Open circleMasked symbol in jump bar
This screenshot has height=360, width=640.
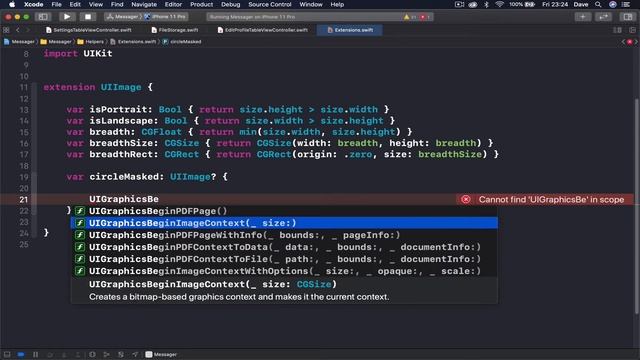182,42
